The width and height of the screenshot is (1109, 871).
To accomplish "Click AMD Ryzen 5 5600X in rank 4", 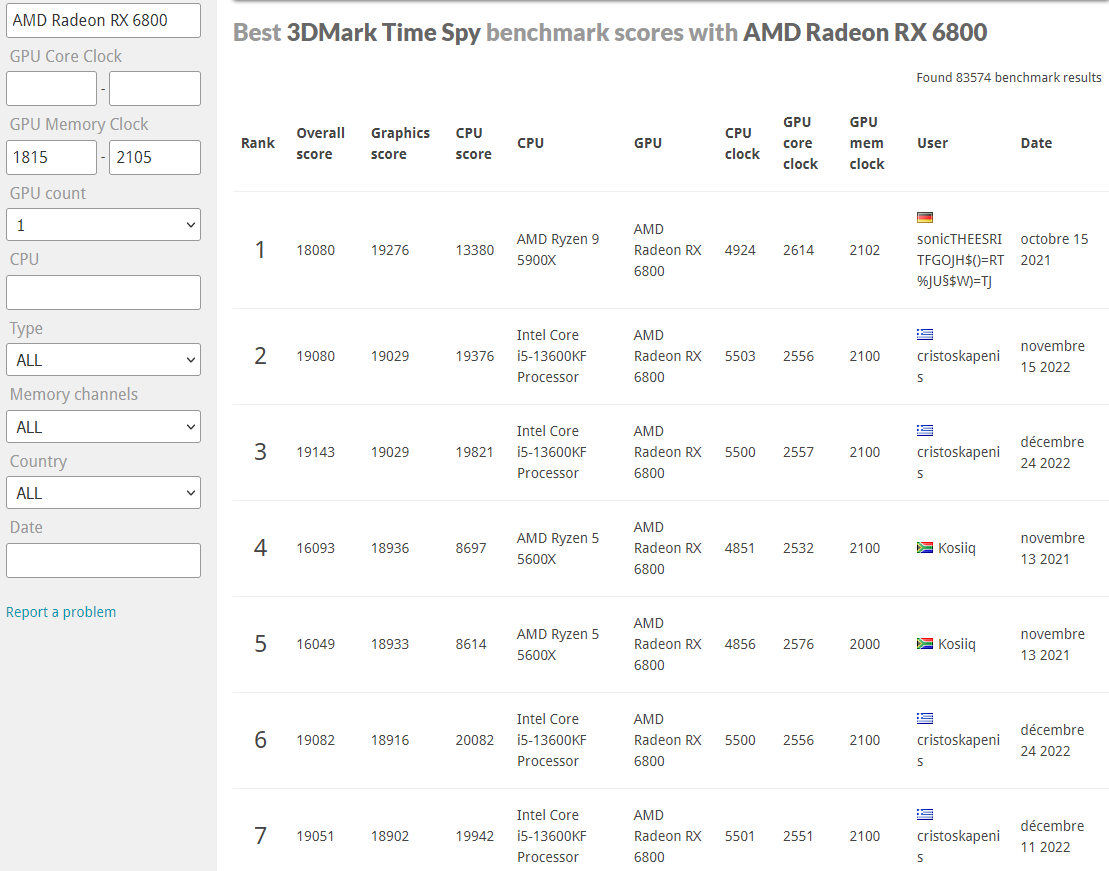I will (x=557, y=548).
